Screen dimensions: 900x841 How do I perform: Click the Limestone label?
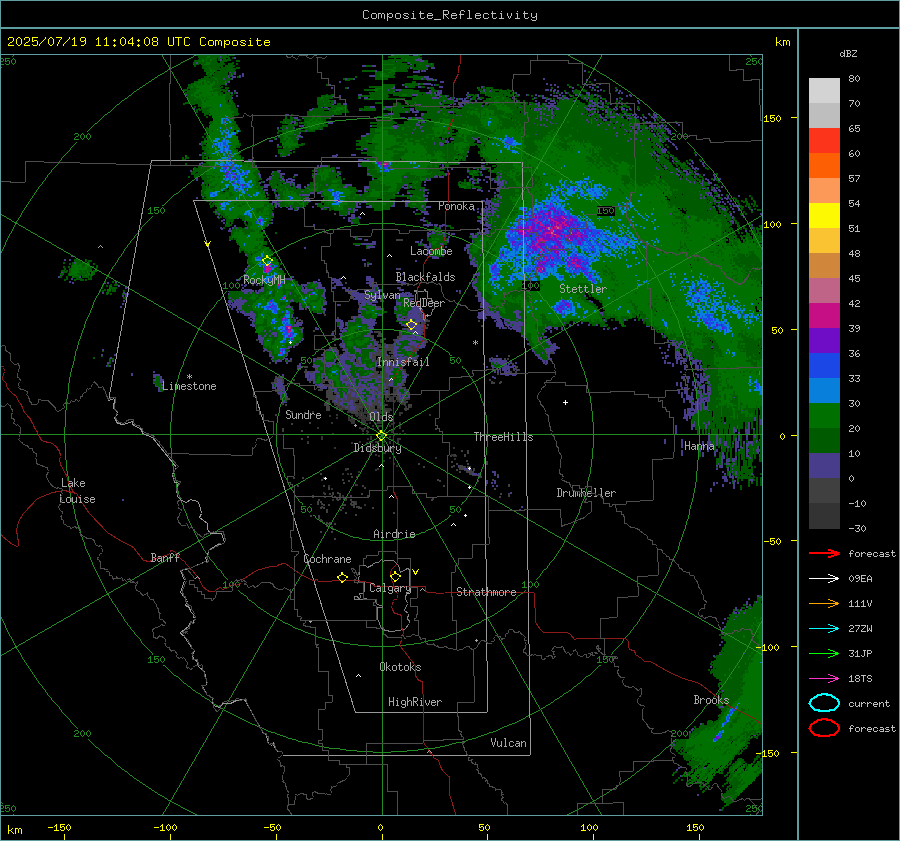(189, 386)
